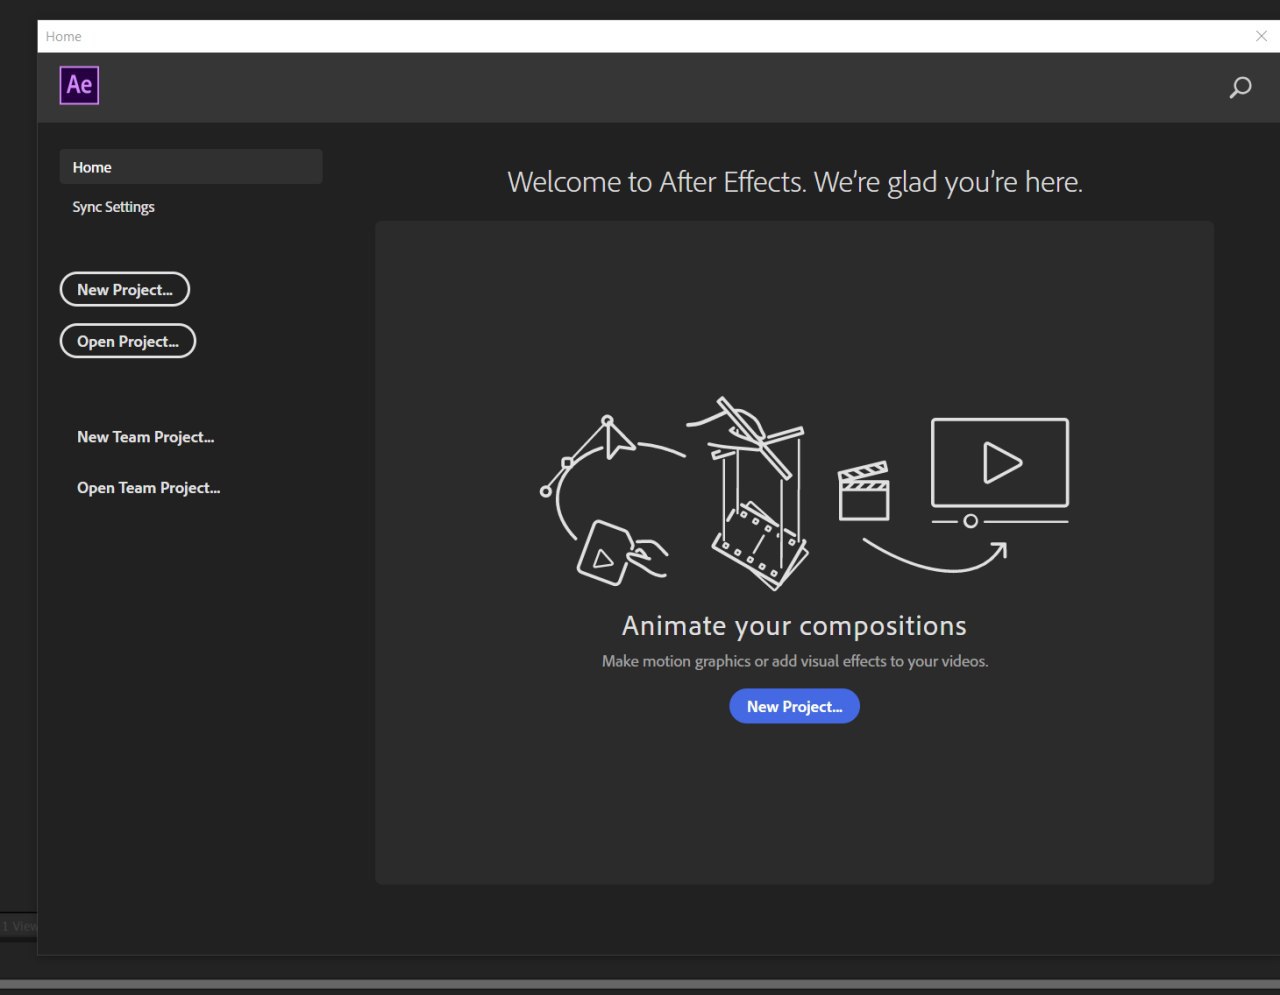Click the outlined New Project button in sidebar
1280x995 pixels.
point(125,289)
